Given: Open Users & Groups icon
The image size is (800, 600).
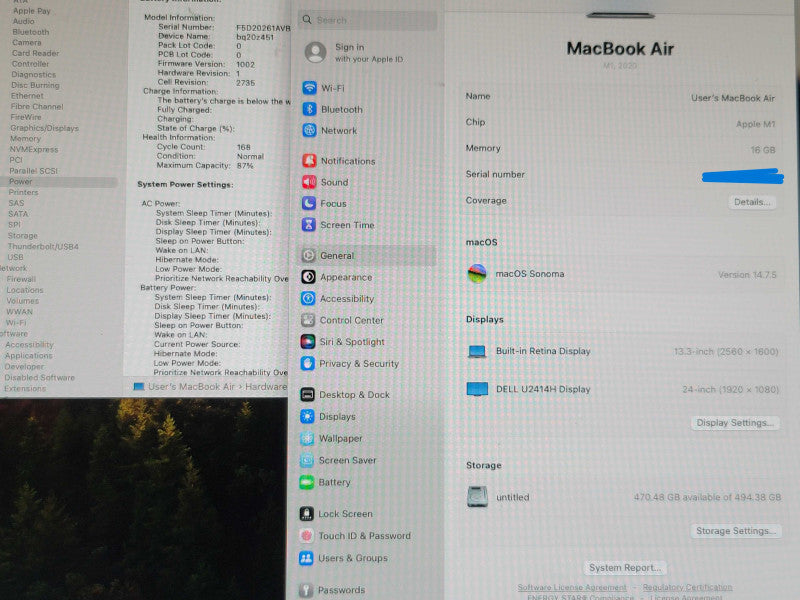Looking at the screenshot, I should (x=306, y=558).
